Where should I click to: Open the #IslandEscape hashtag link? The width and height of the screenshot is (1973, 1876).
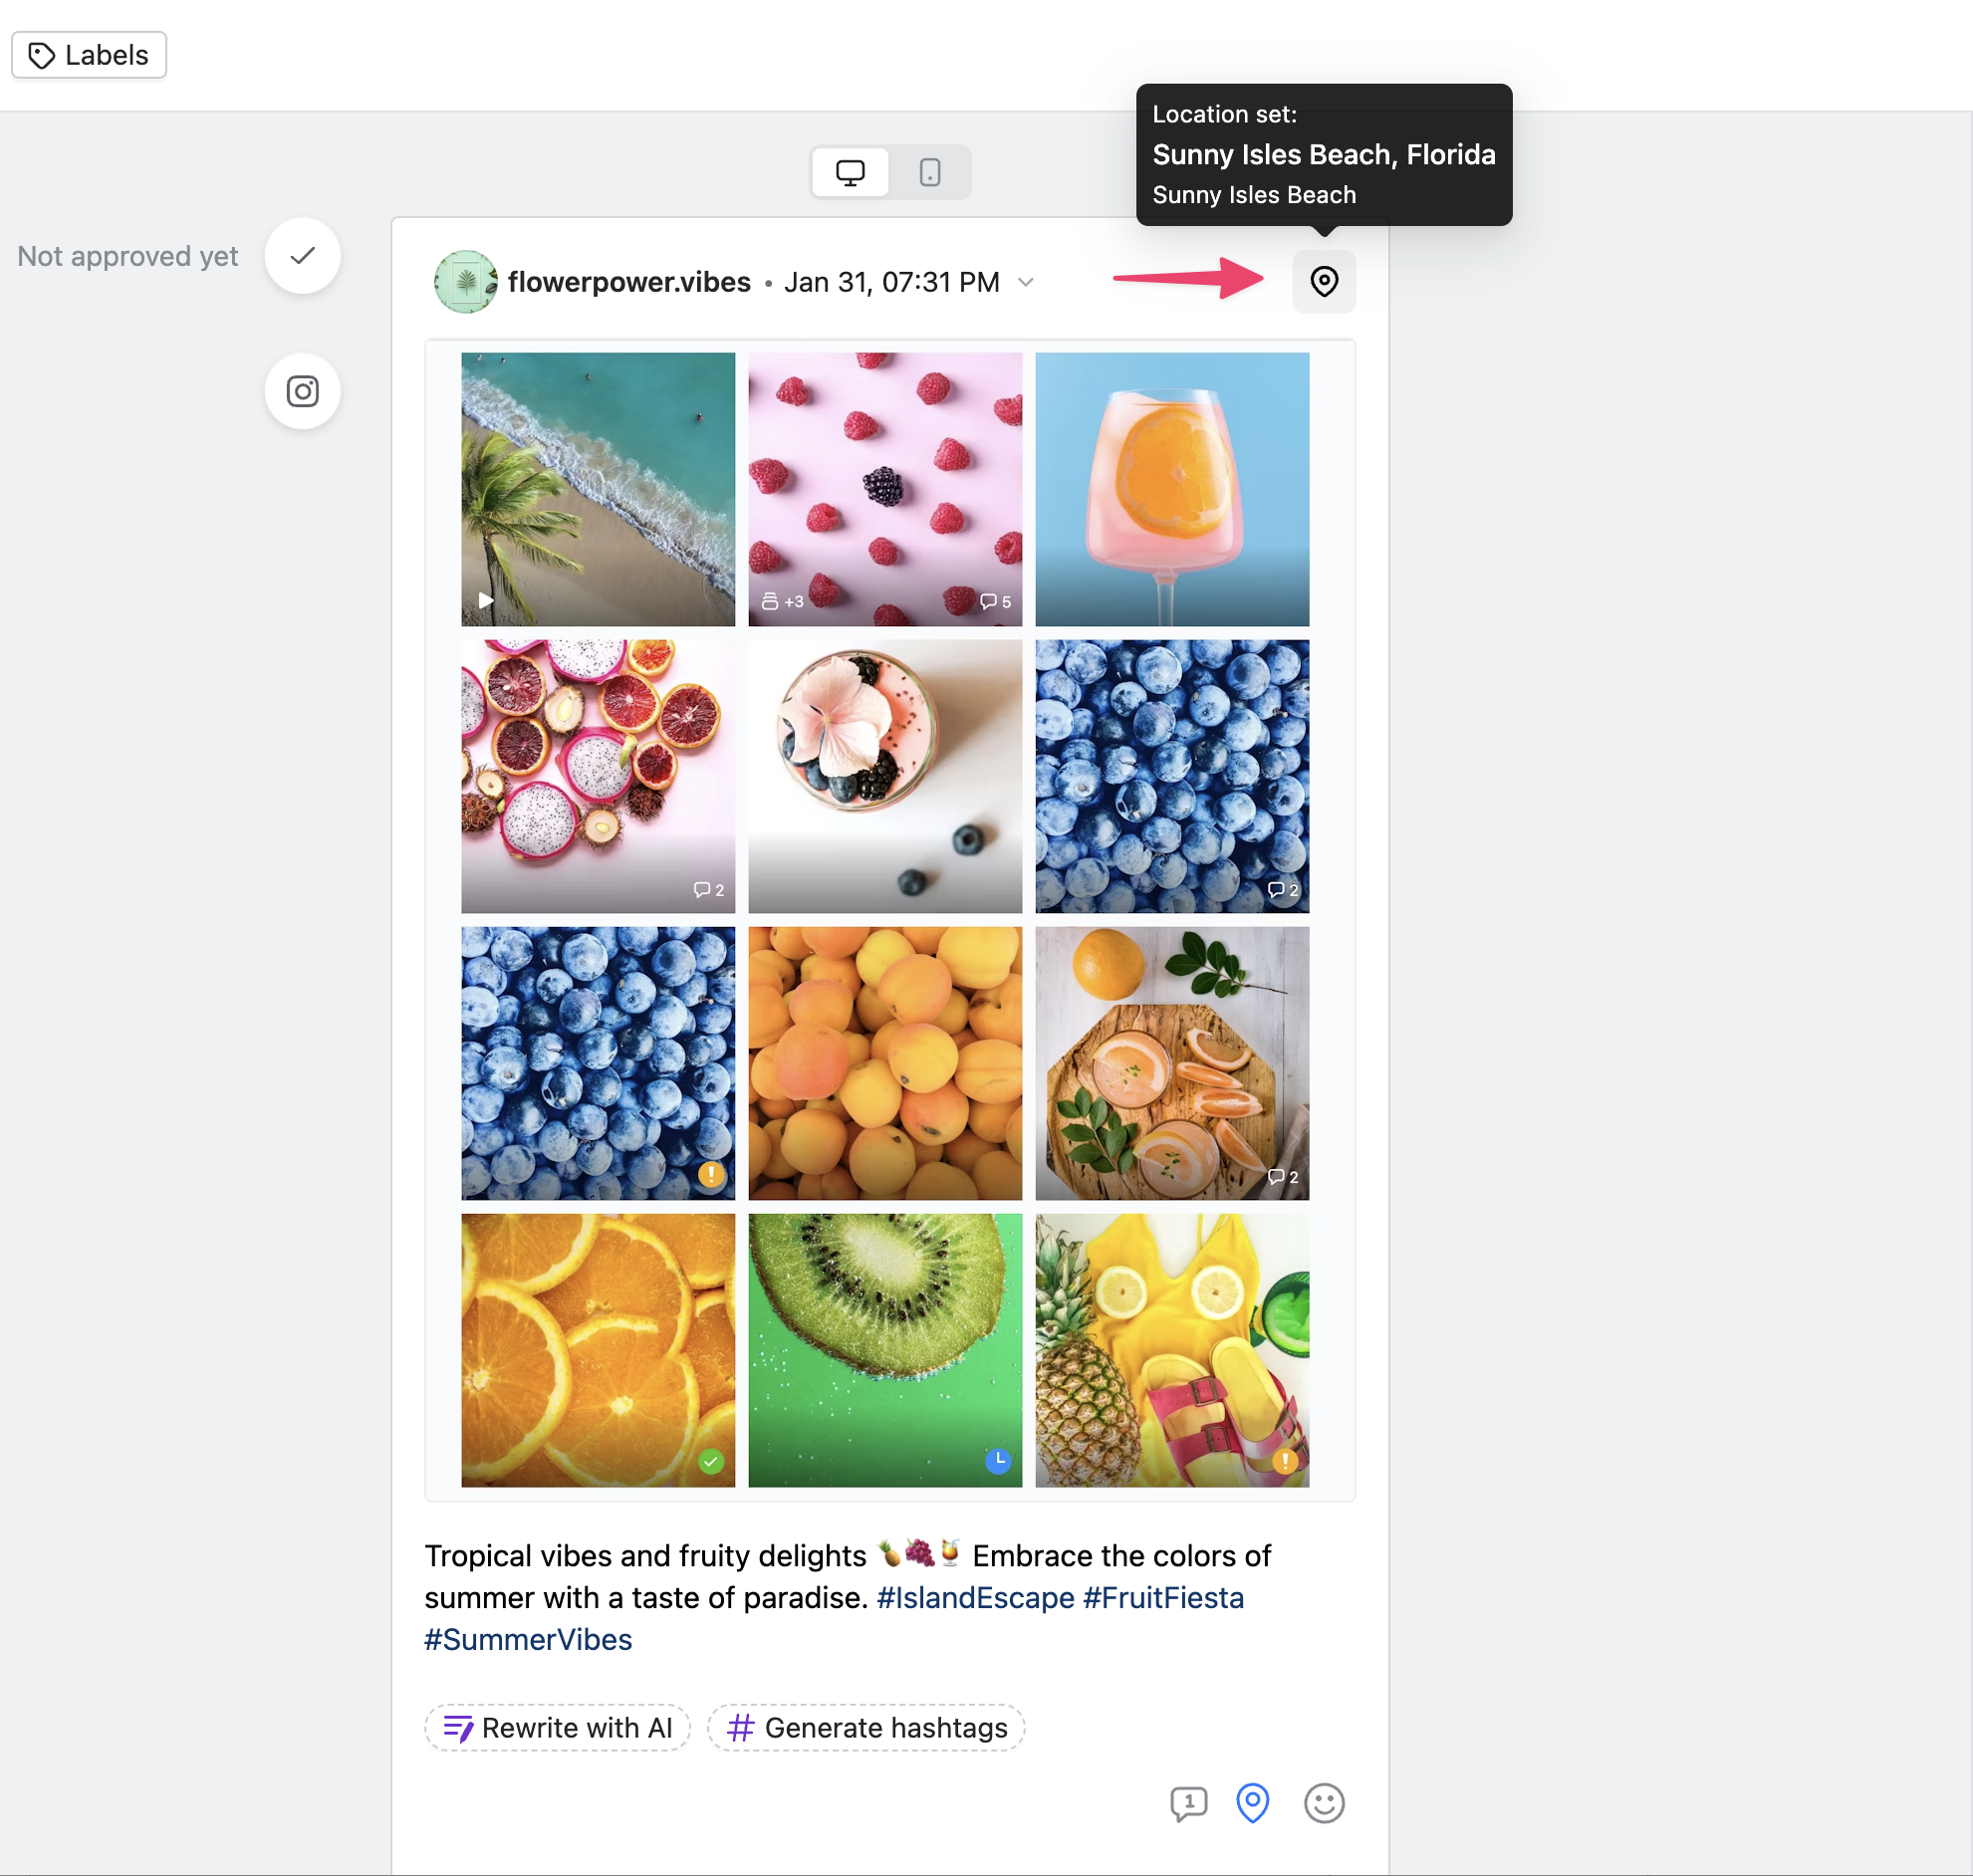tap(975, 1598)
